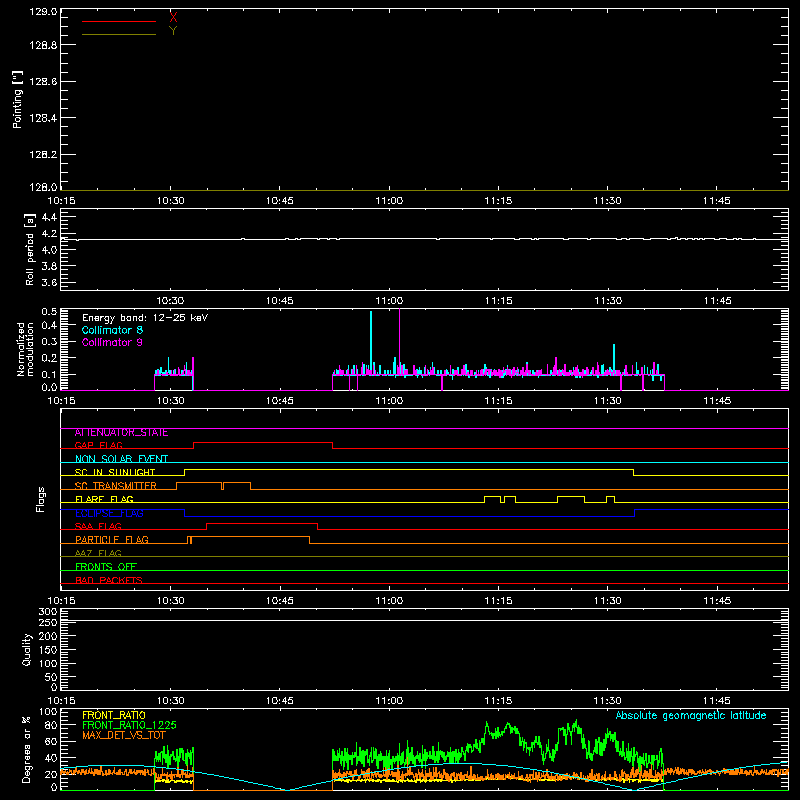Click '11:30' time label under Flags plot

608,601
